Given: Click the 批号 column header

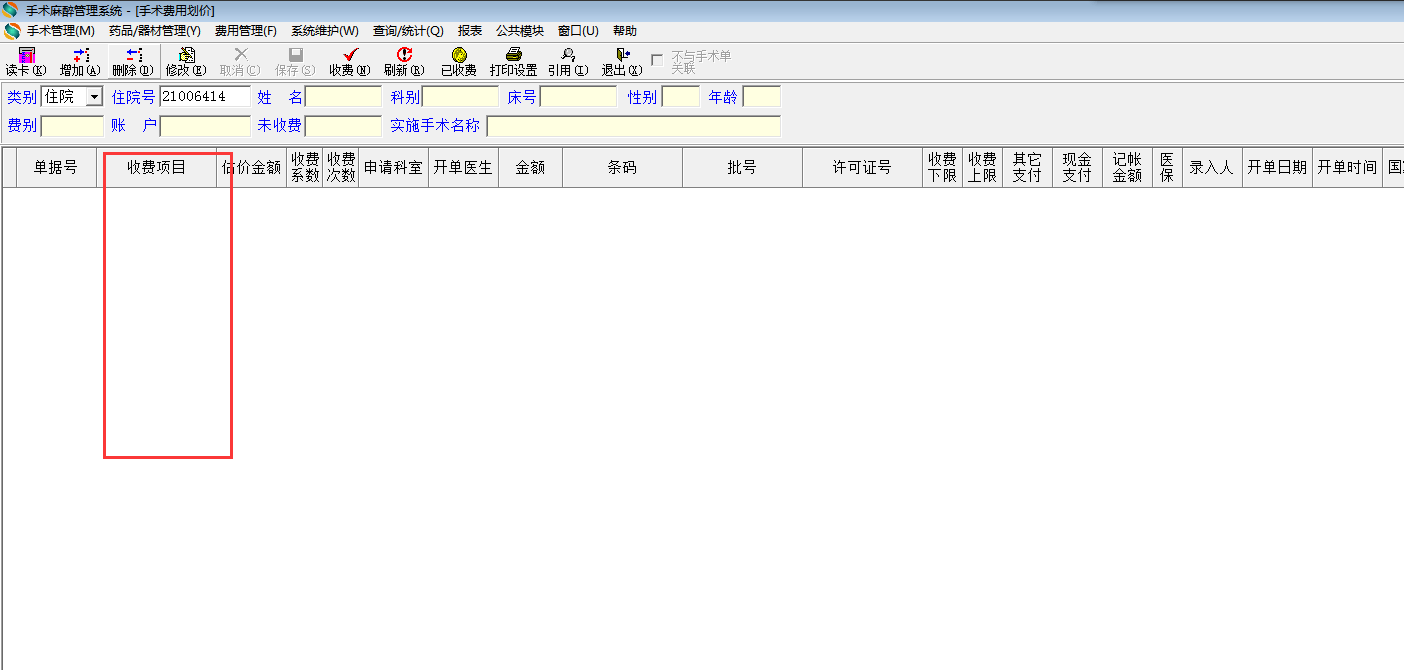Looking at the screenshot, I should (742, 167).
